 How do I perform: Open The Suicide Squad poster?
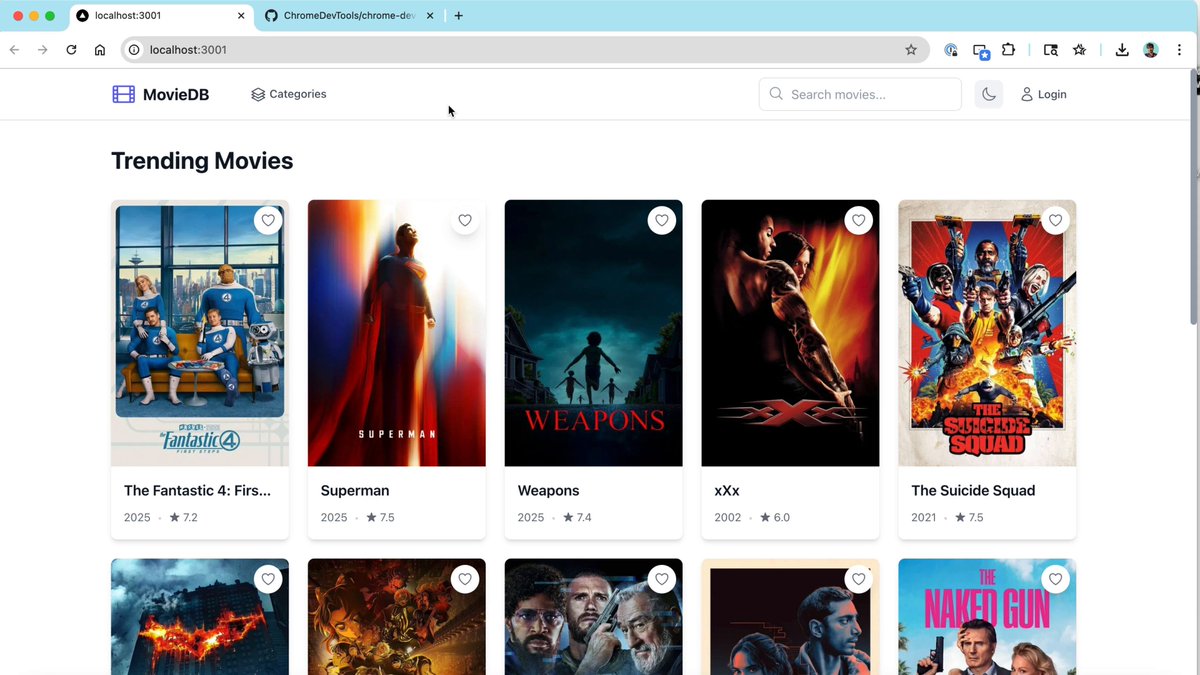click(987, 333)
